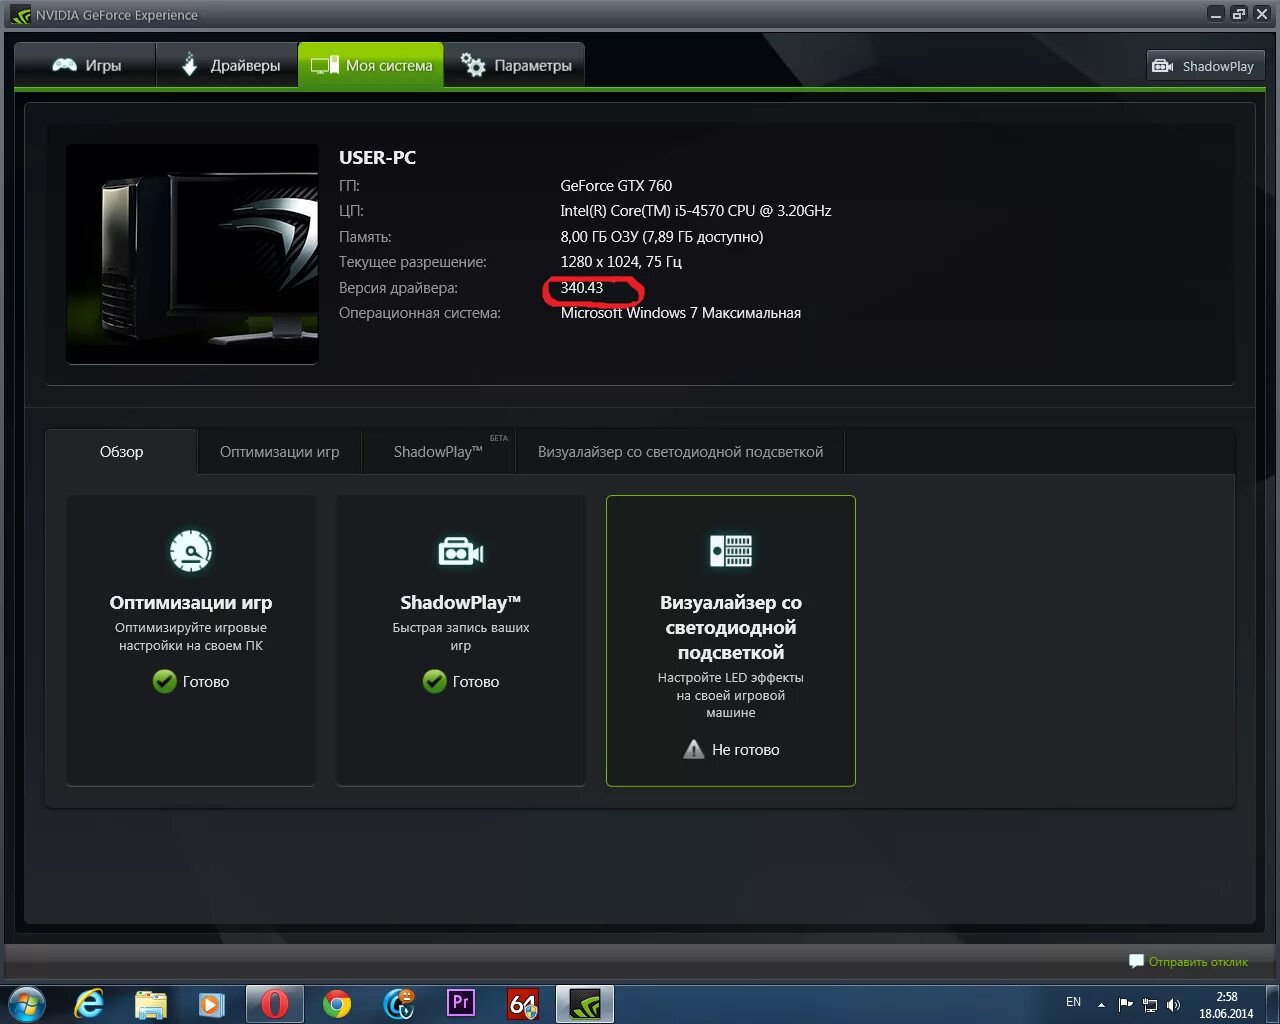Show hidden tray icons arrow
Image resolution: width=1280 pixels, height=1024 pixels.
1101,1004
